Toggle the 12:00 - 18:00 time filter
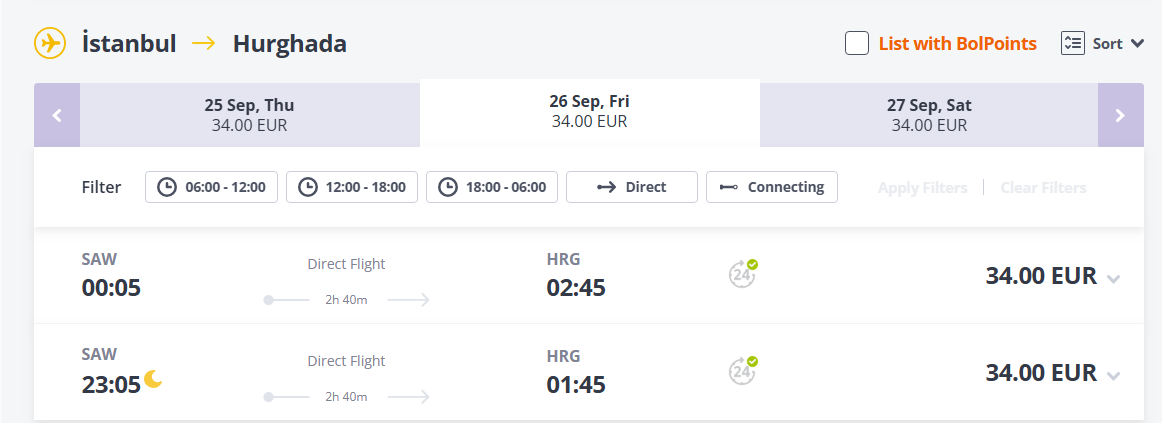Screen dimensions: 1162x423 point(352,187)
